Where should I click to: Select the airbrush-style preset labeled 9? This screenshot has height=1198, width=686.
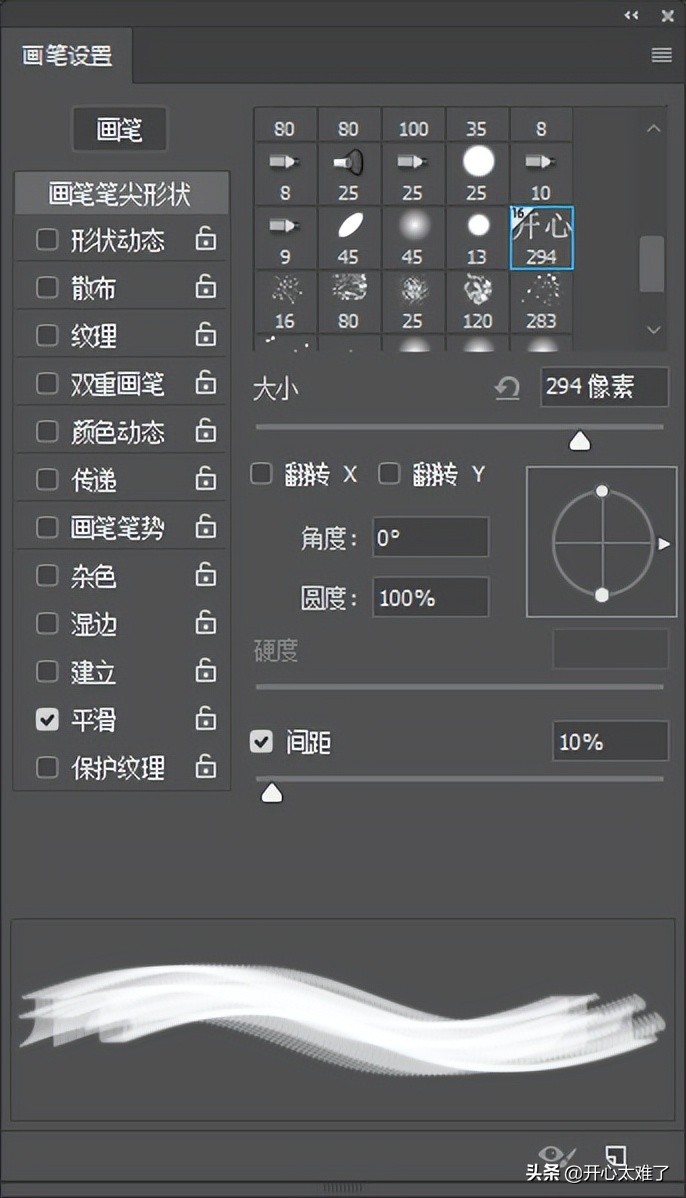285,238
